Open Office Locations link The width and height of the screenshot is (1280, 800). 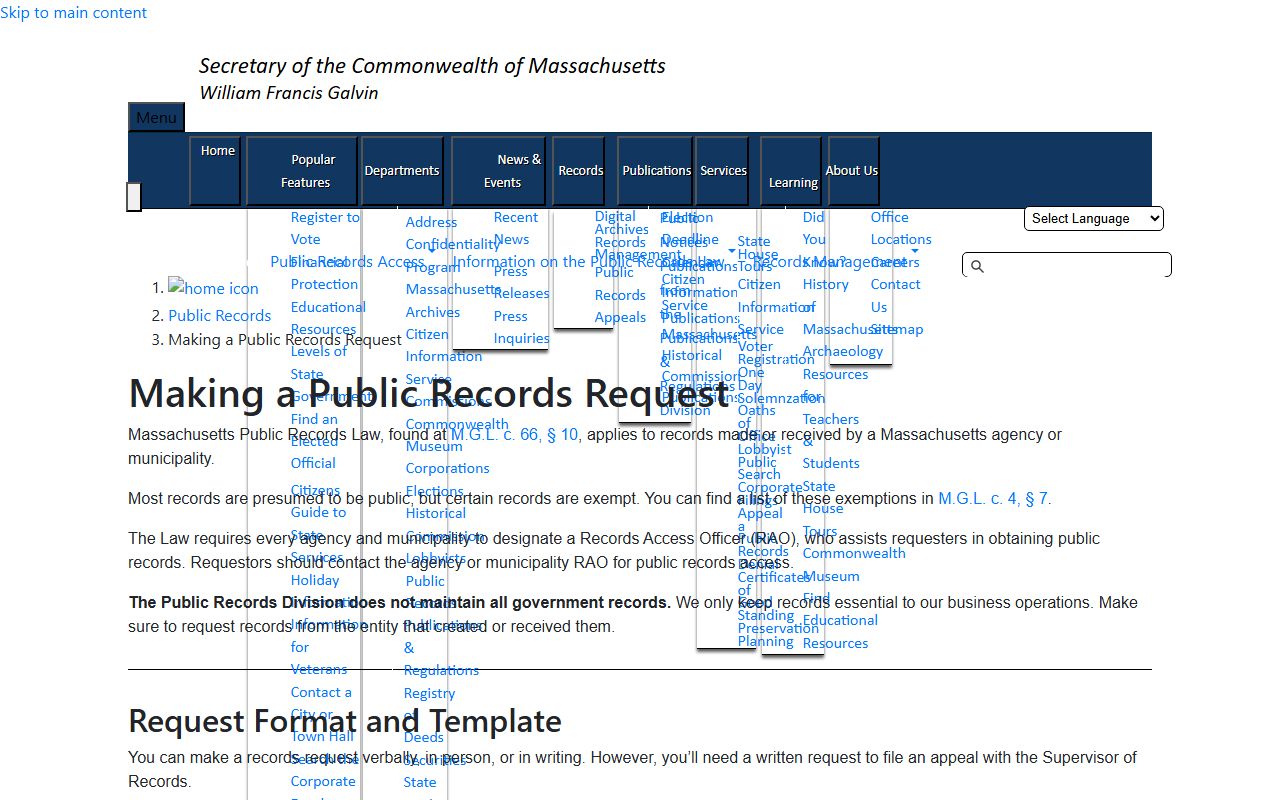pyautogui.click(x=901, y=228)
